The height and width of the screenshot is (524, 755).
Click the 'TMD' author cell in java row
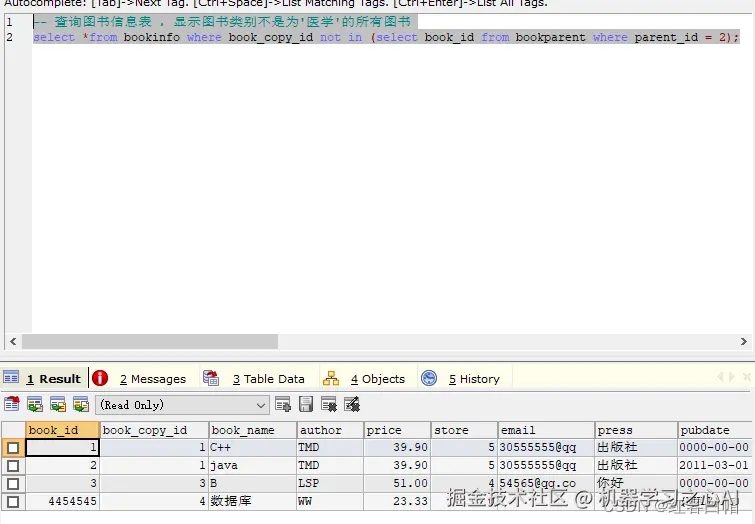pyautogui.click(x=330, y=465)
